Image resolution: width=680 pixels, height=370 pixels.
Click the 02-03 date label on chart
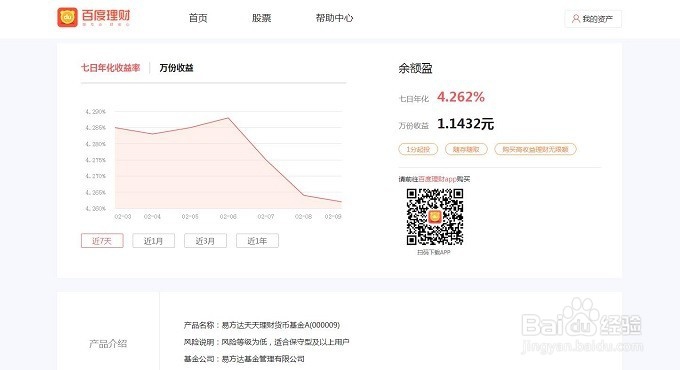pyautogui.click(x=123, y=216)
